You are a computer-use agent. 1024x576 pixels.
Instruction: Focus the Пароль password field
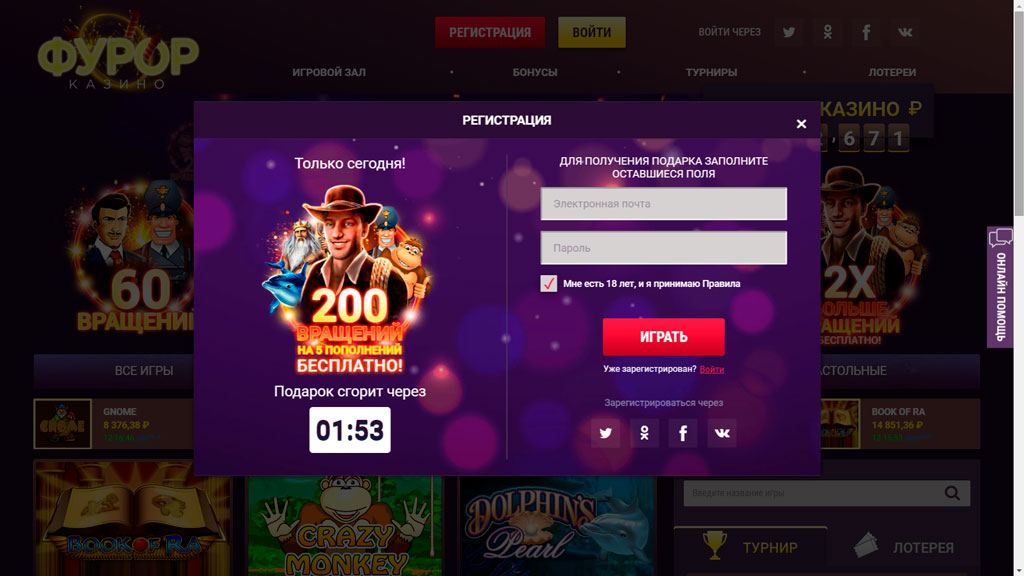[x=663, y=248]
